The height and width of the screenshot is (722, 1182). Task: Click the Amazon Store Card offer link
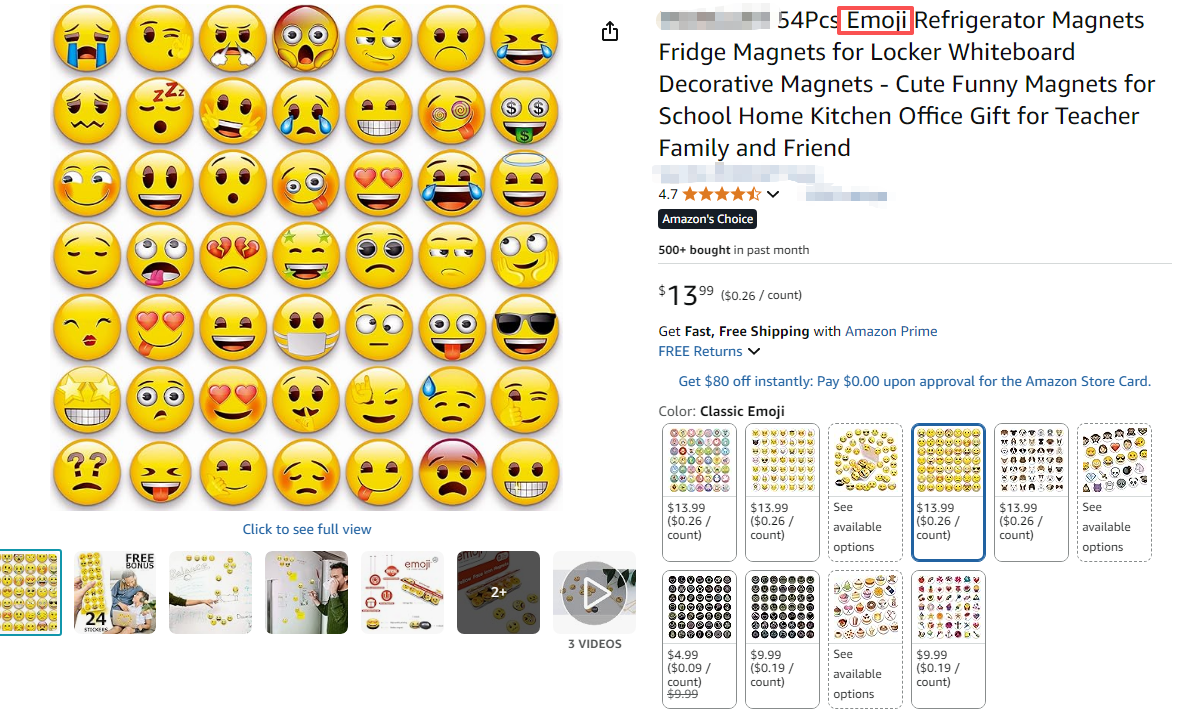click(914, 381)
